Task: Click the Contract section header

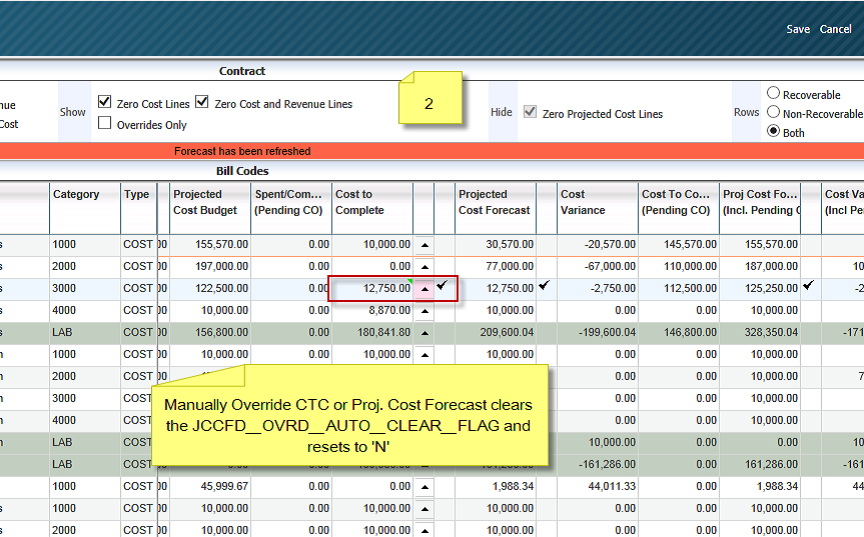Action: (242, 71)
